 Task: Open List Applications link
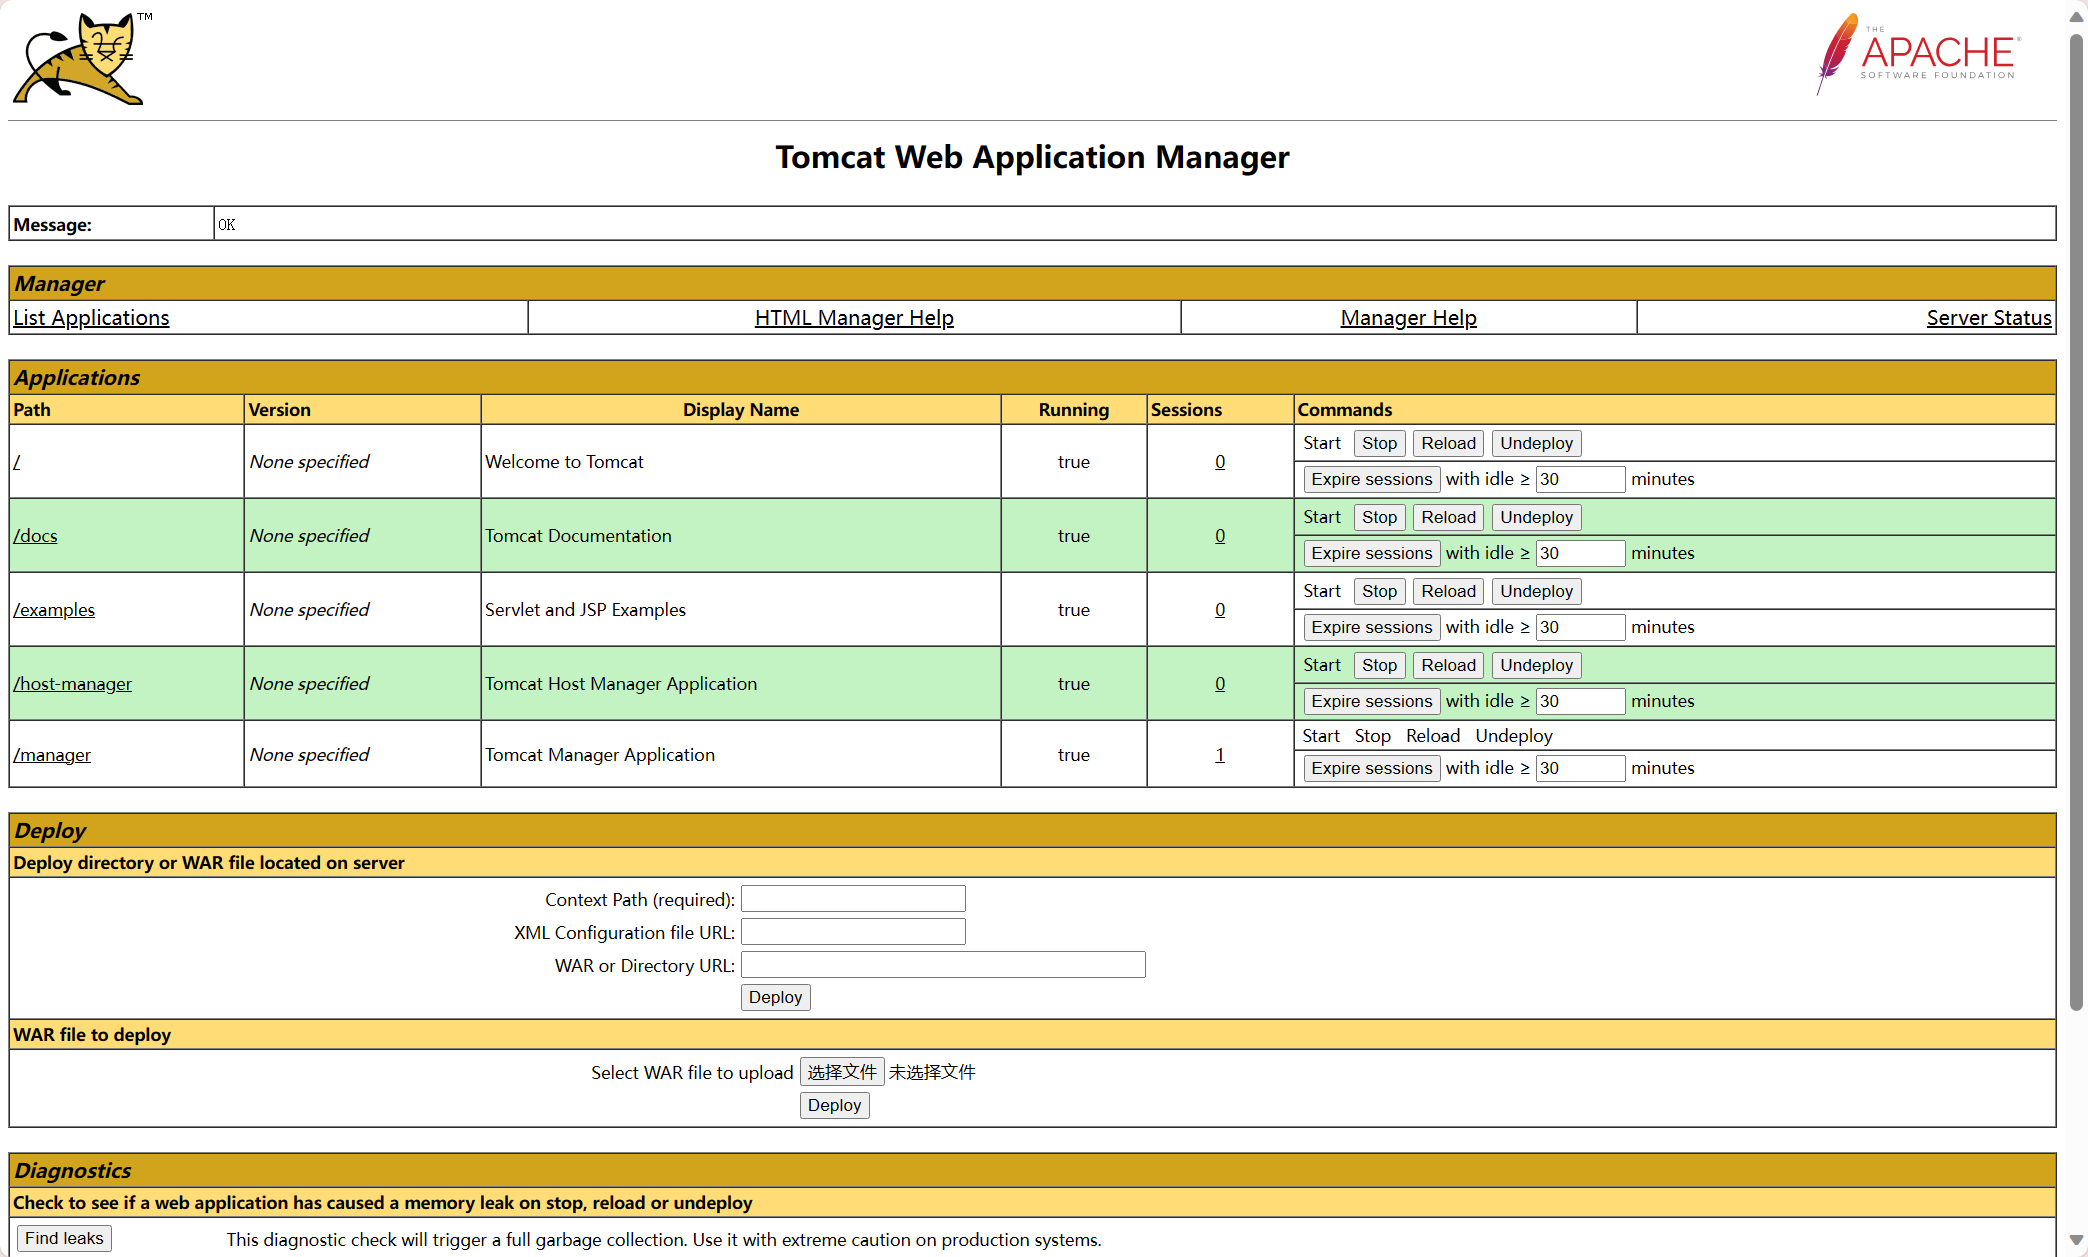click(x=91, y=318)
